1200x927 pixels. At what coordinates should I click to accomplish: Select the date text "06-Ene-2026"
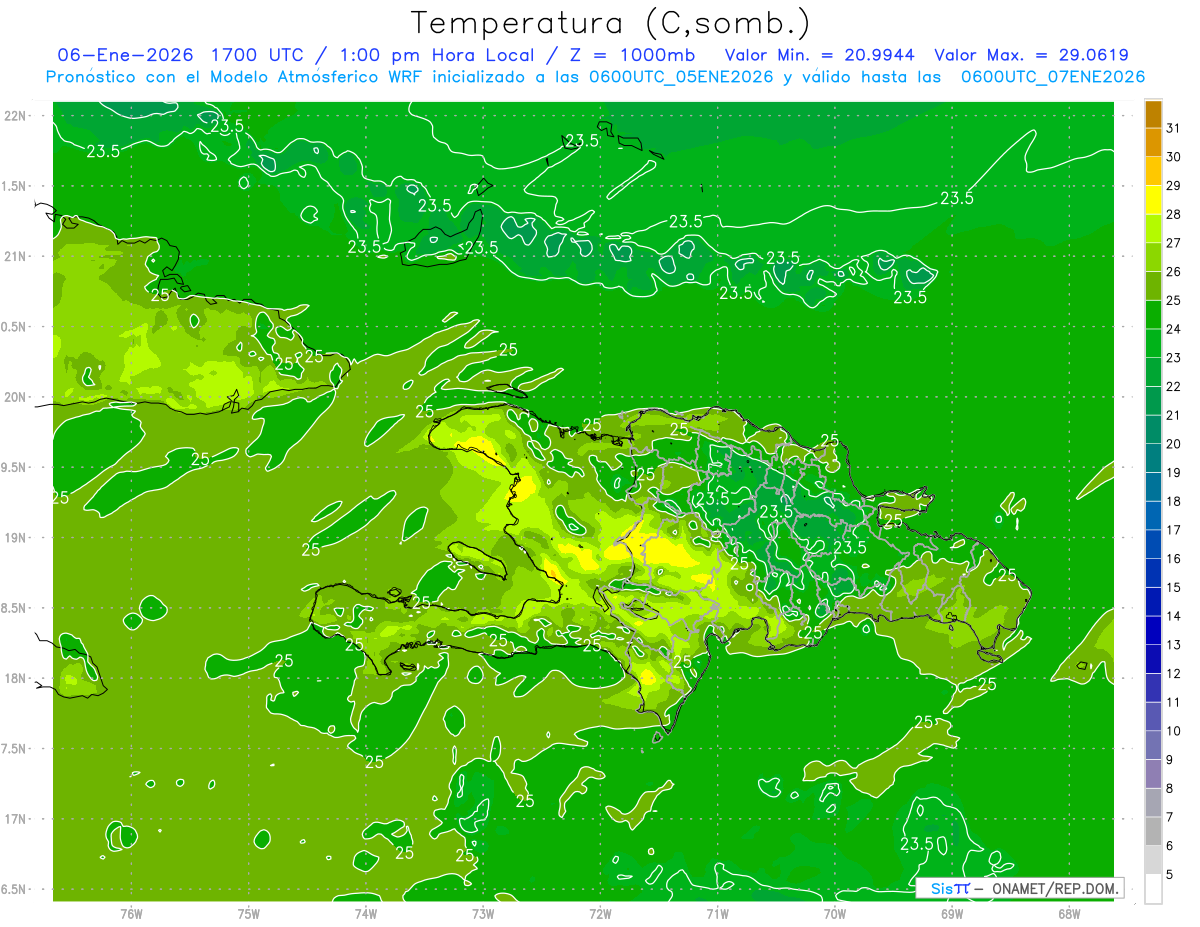coord(124,55)
